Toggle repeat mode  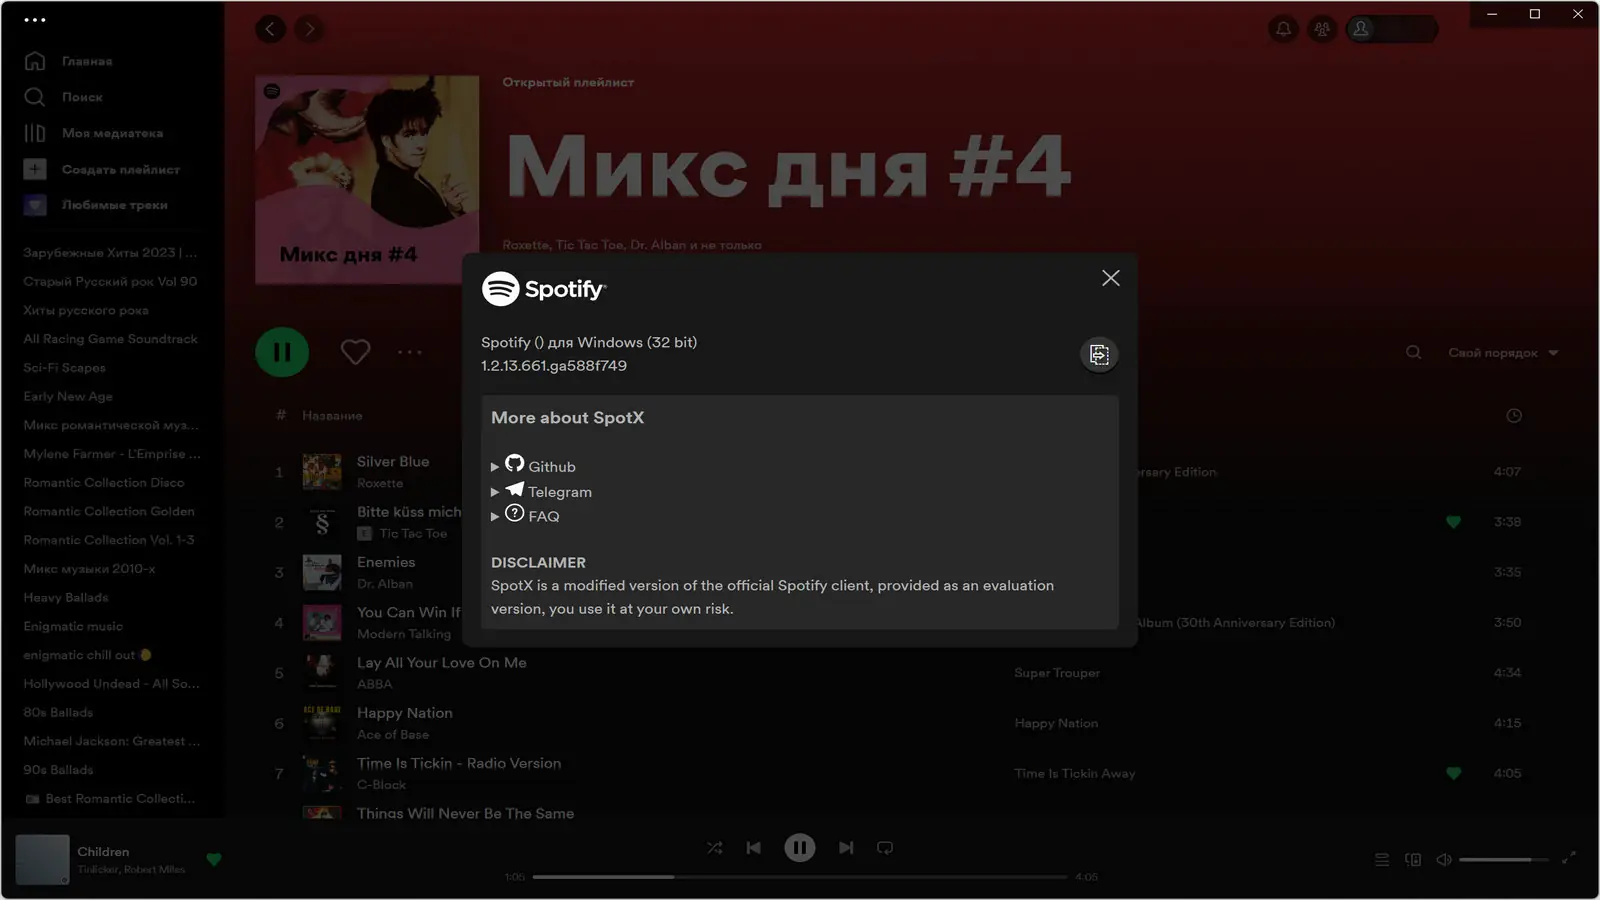tap(885, 848)
